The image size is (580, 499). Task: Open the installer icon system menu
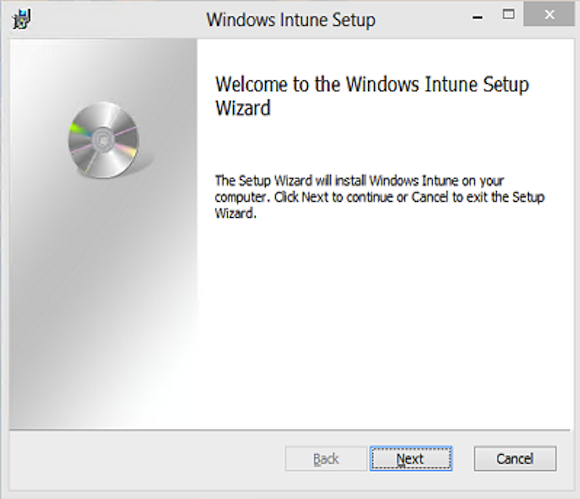(x=21, y=19)
